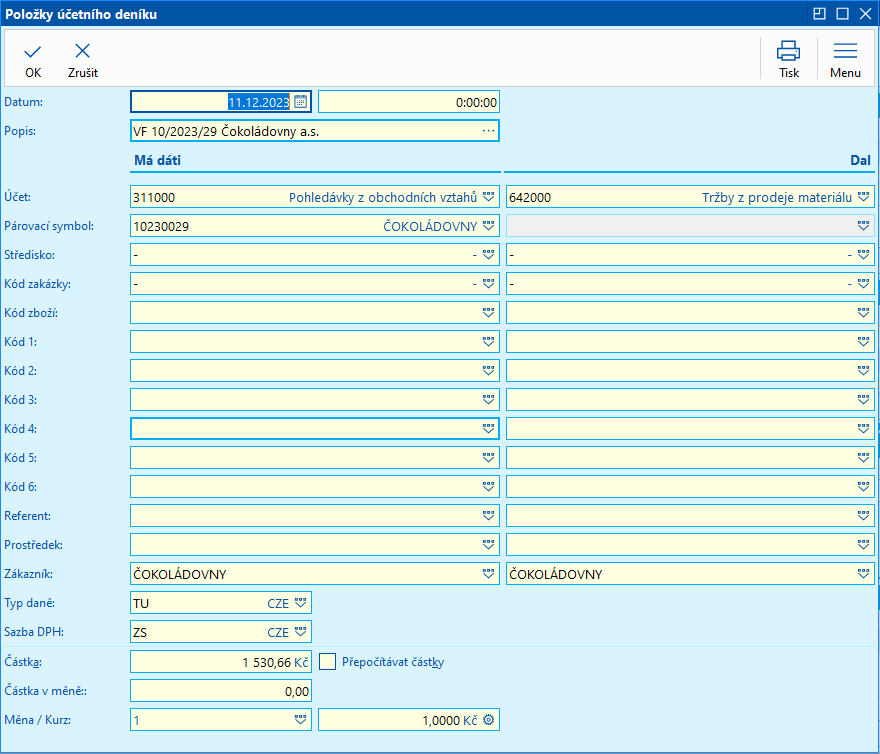
Task: Click the Má dáti column header
Action: point(157,160)
